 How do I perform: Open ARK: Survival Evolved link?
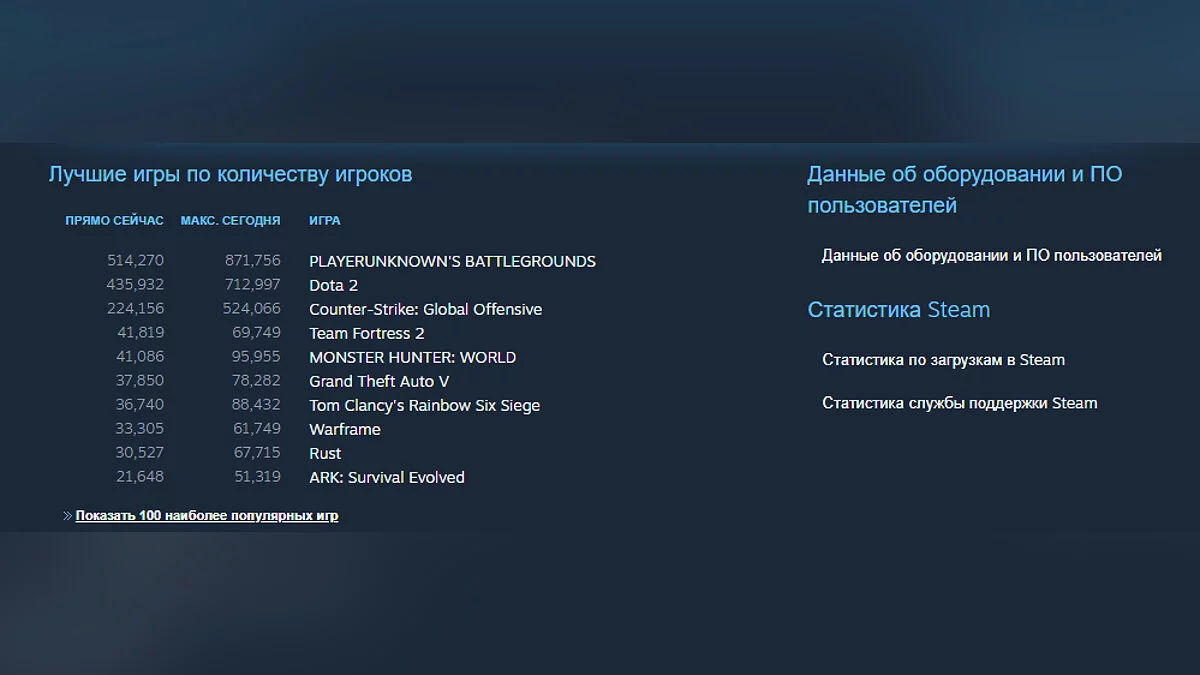tap(387, 477)
